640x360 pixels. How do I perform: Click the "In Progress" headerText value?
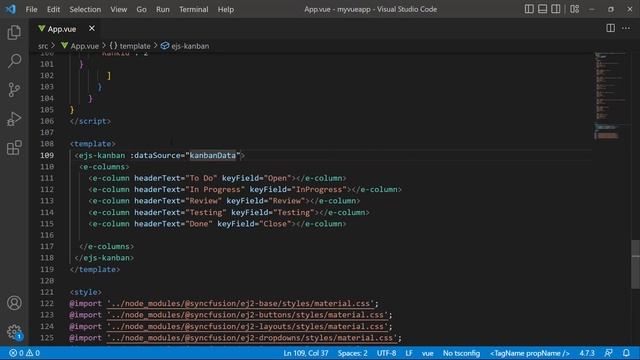pyautogui.click(x=215, y=189)
